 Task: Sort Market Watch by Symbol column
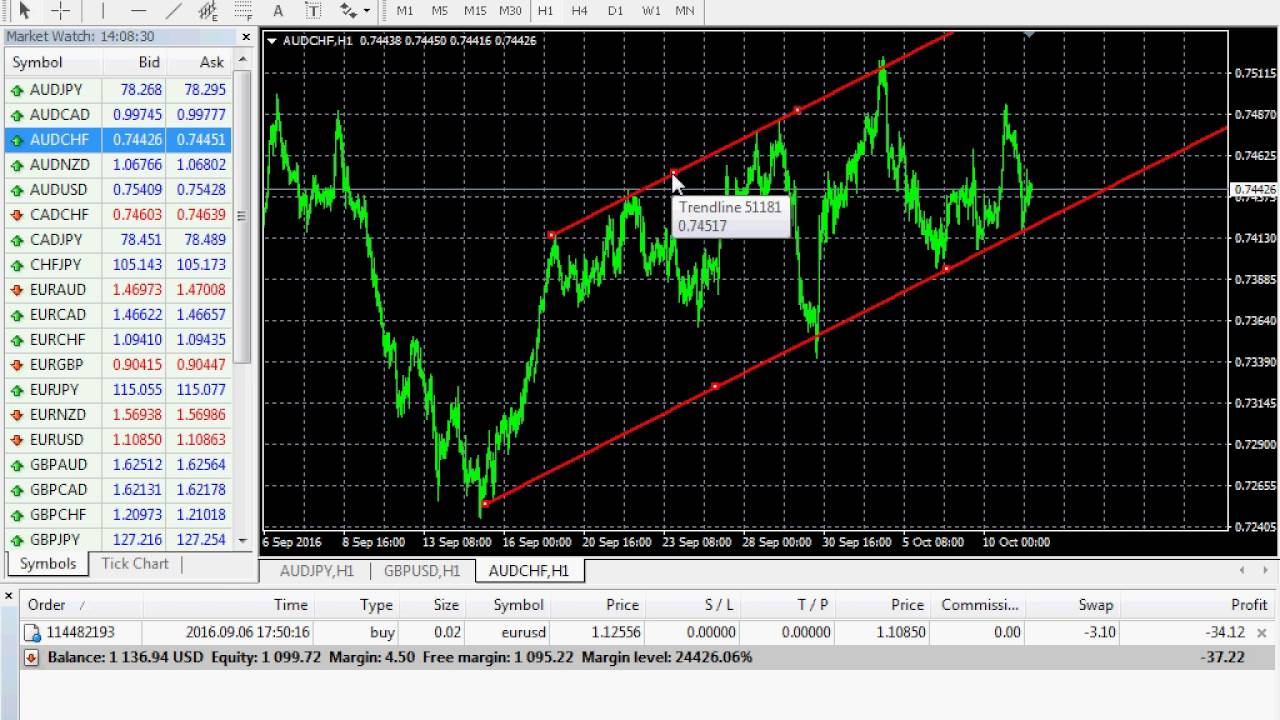click(53, 62)
